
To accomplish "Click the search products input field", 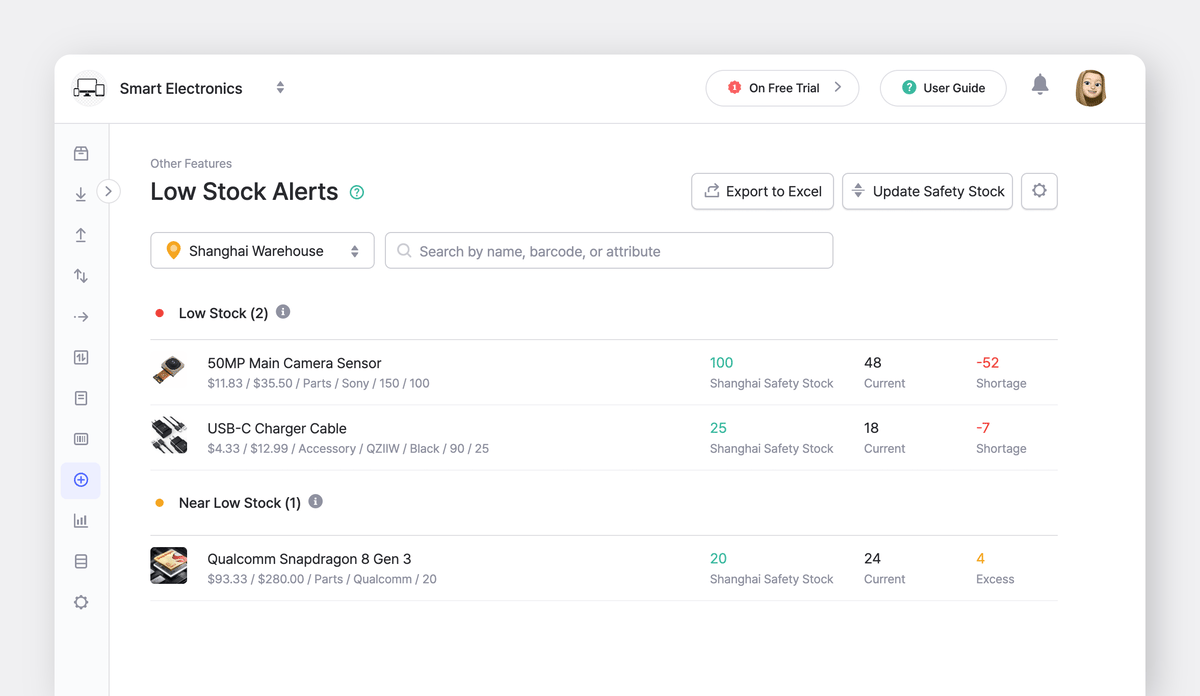I will [609, 250].
